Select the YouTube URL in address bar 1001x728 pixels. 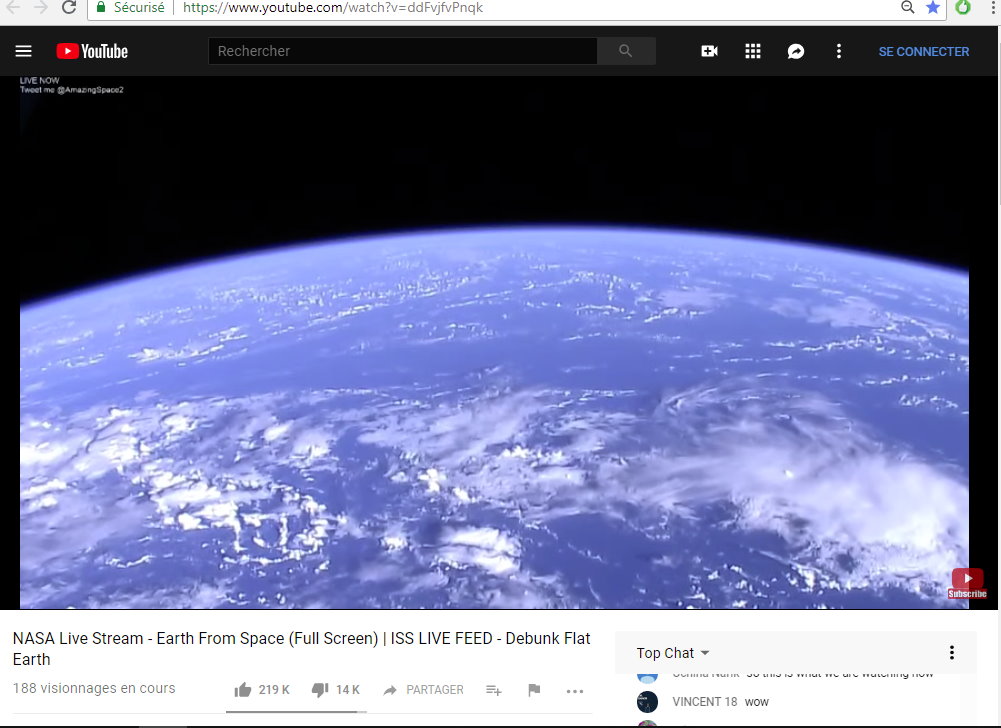pyautogui.click(x=333, y=8)
